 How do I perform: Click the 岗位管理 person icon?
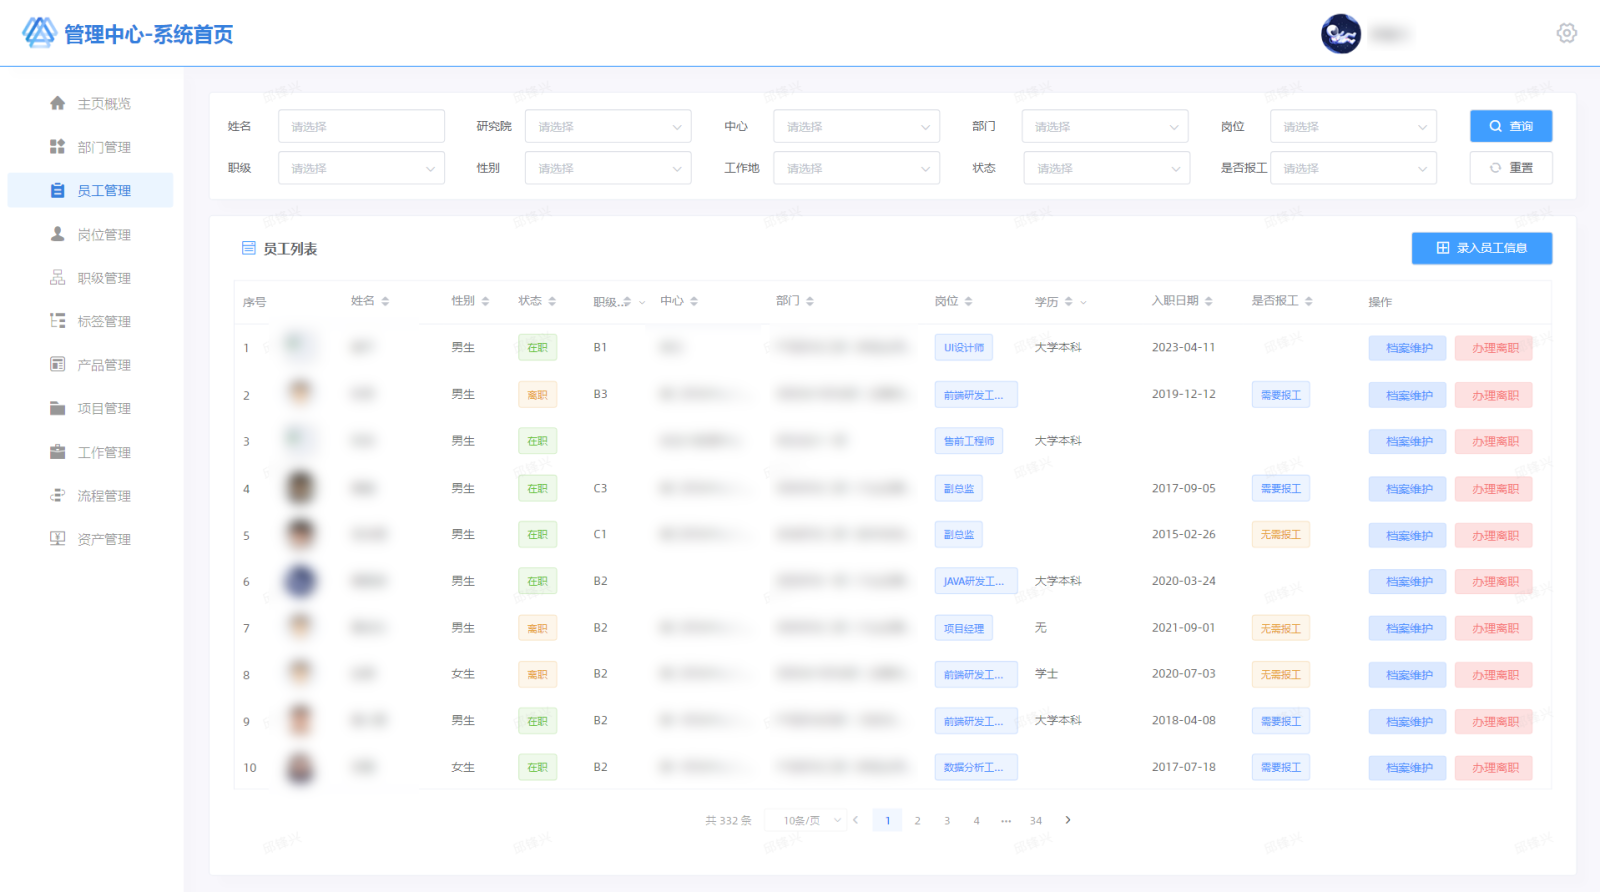coord(57,234)
